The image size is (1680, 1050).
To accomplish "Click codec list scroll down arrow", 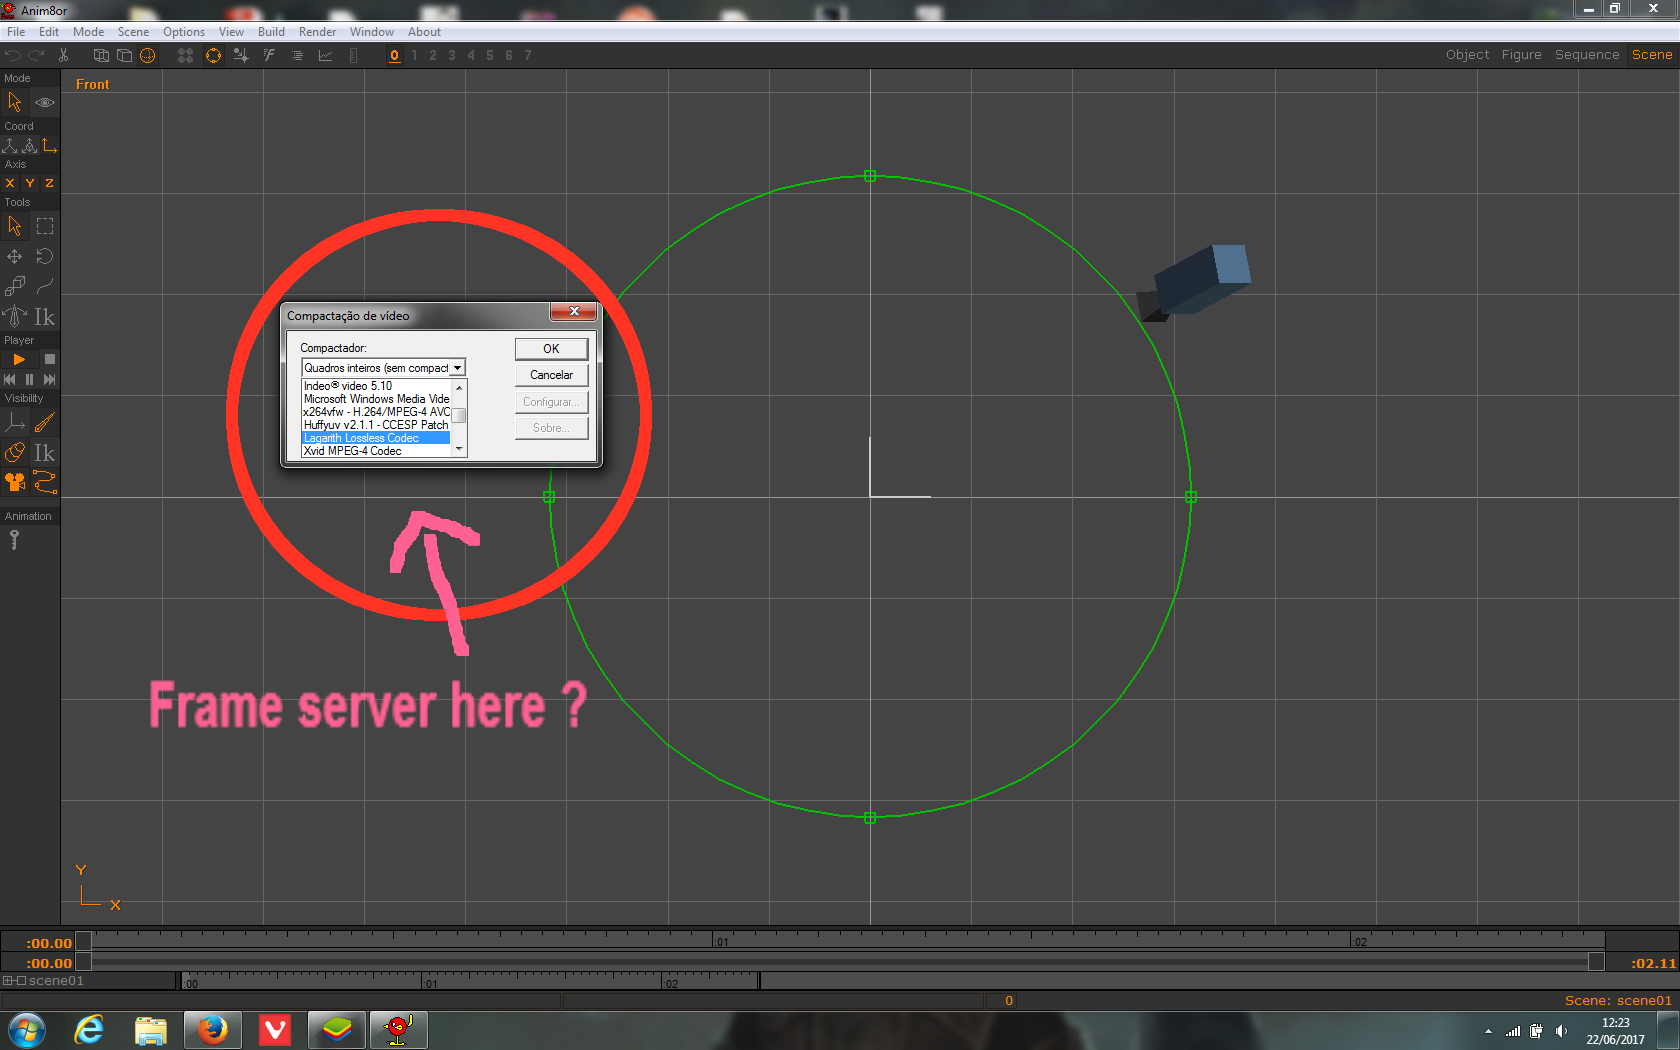I will pos(459,450).
